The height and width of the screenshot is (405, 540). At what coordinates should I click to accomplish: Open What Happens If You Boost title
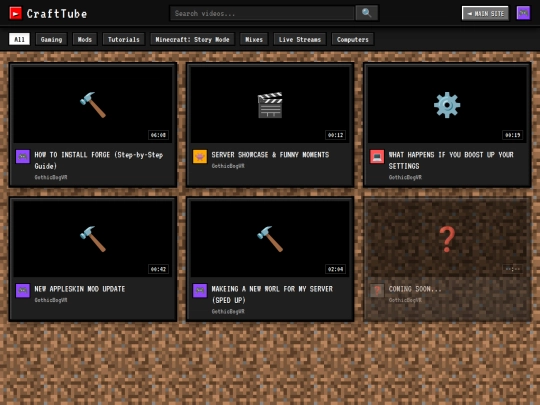[451, 160]
